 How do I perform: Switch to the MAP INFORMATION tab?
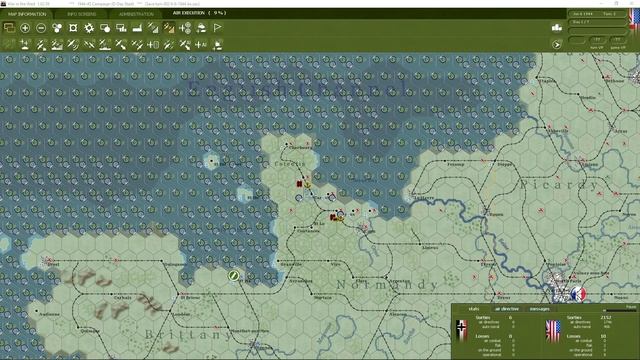coord(27,14)
